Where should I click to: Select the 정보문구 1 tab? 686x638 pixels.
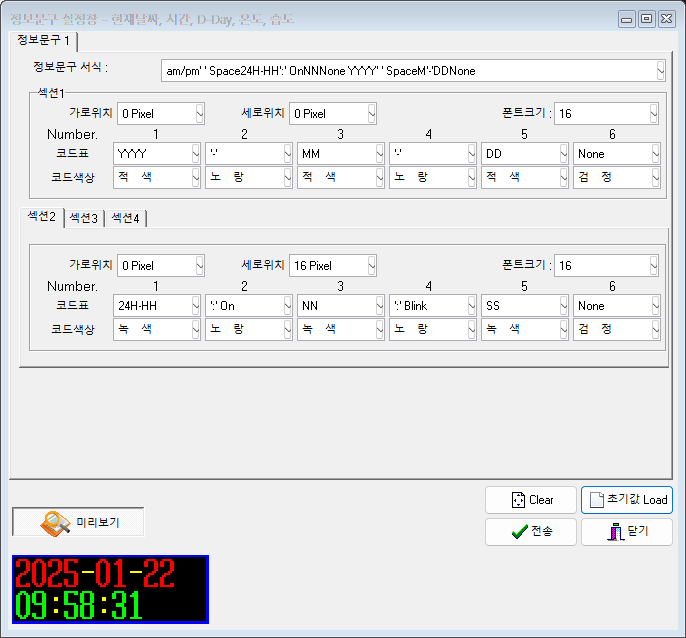coord(44,40)
